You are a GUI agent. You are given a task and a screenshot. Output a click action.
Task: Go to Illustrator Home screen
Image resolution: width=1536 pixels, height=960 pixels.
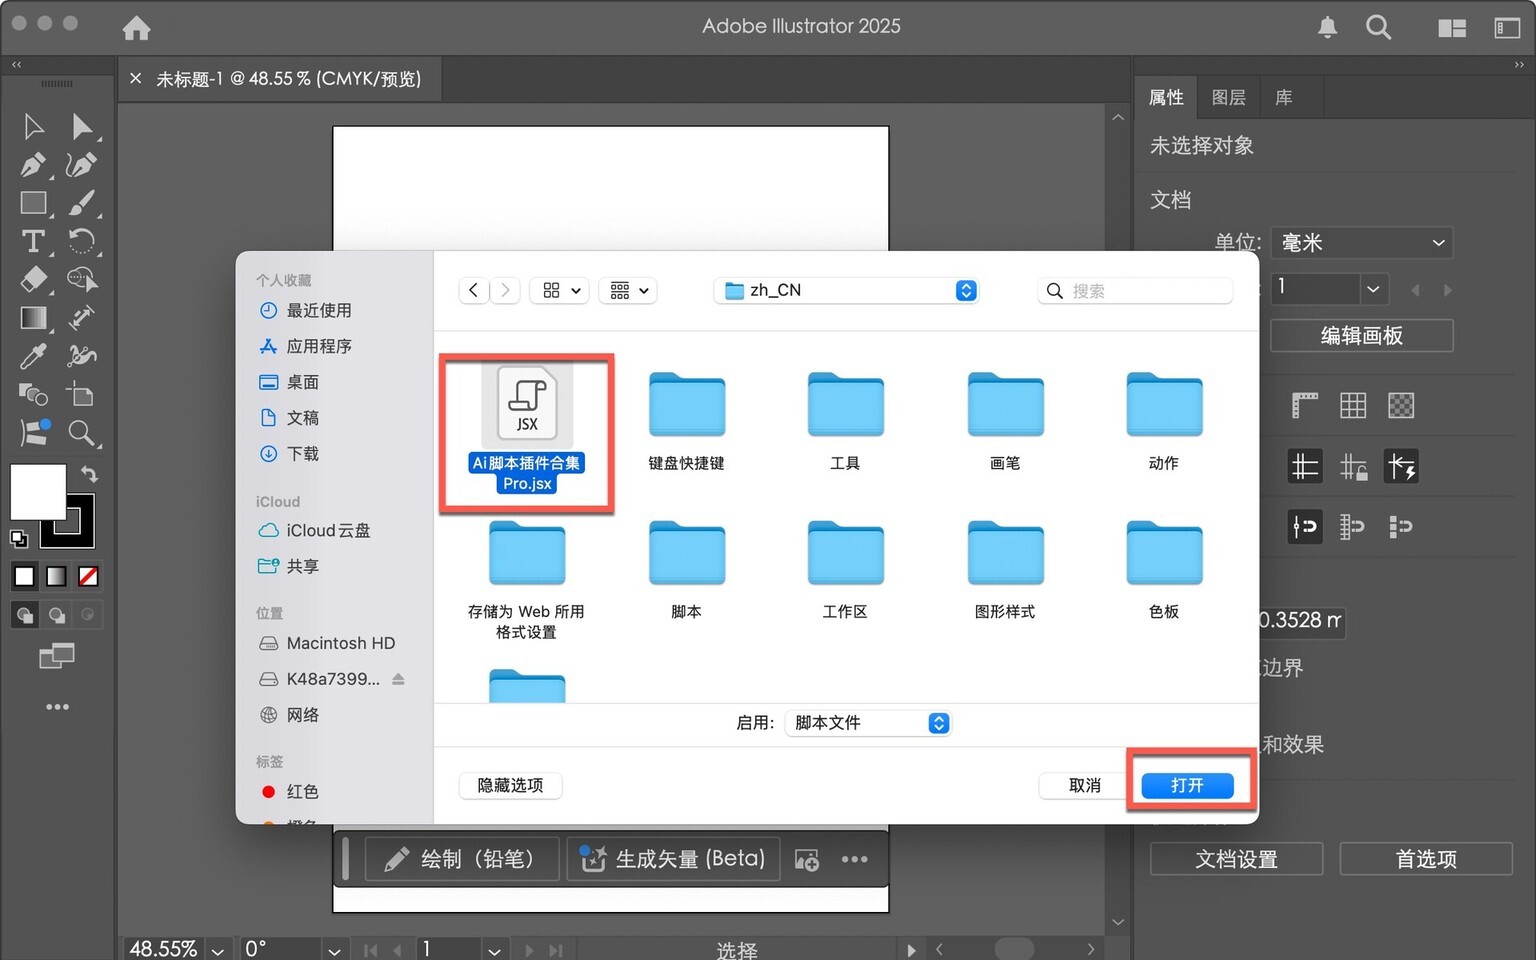pos(137,27)
